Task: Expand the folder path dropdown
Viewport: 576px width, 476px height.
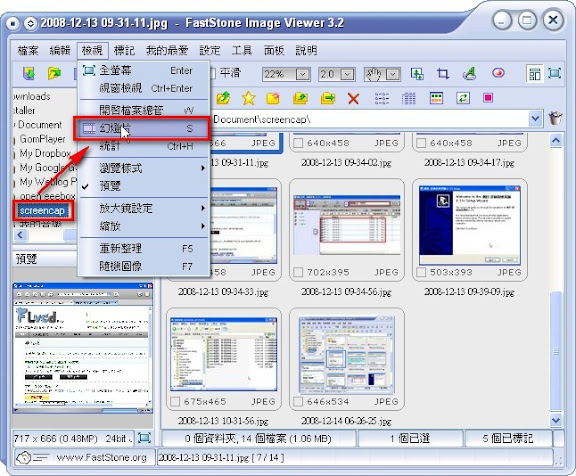Action: click(535, 119)
